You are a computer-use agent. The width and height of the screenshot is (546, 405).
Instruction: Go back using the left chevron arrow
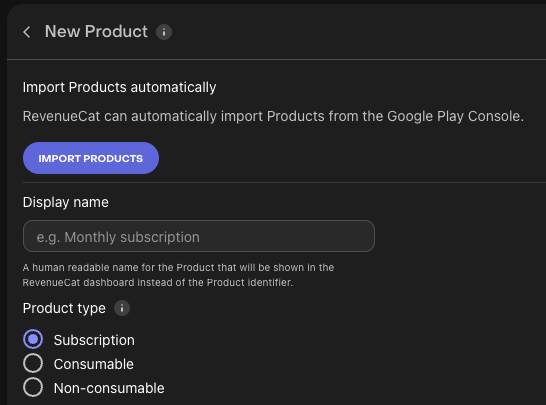click(x=27, y=32)
